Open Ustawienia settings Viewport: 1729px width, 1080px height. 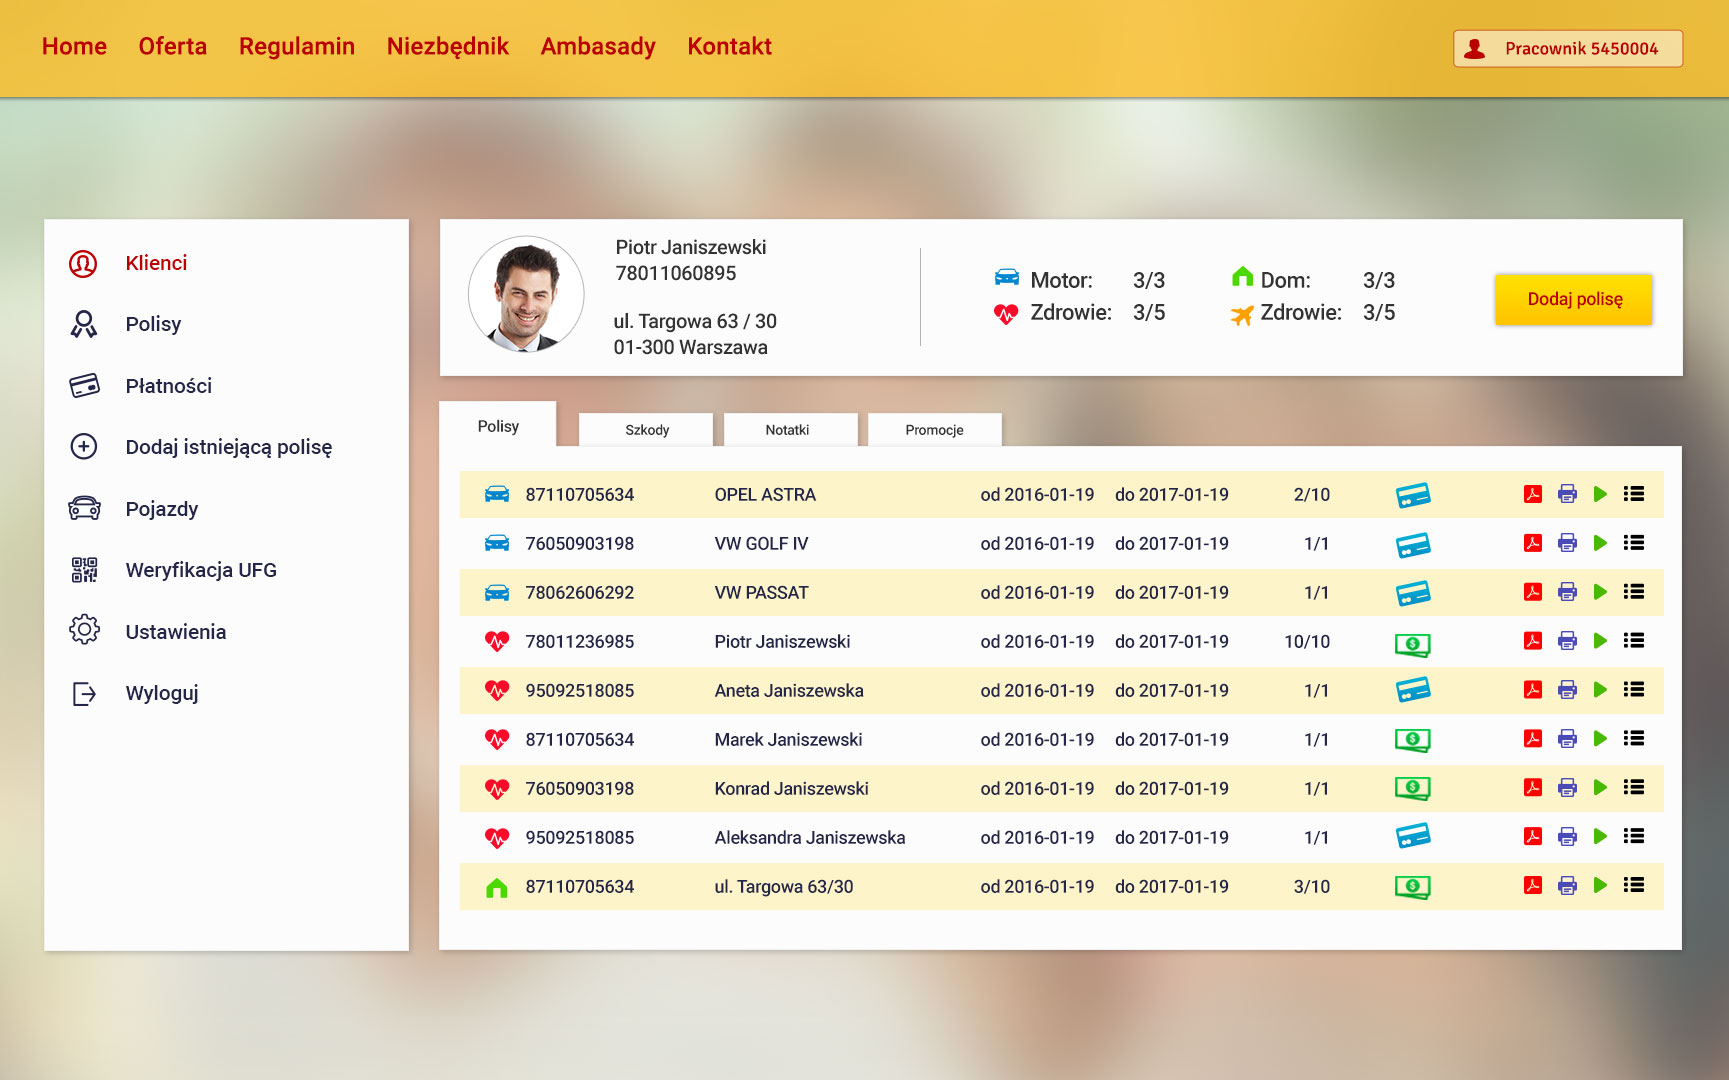click(x=175, y=631)
